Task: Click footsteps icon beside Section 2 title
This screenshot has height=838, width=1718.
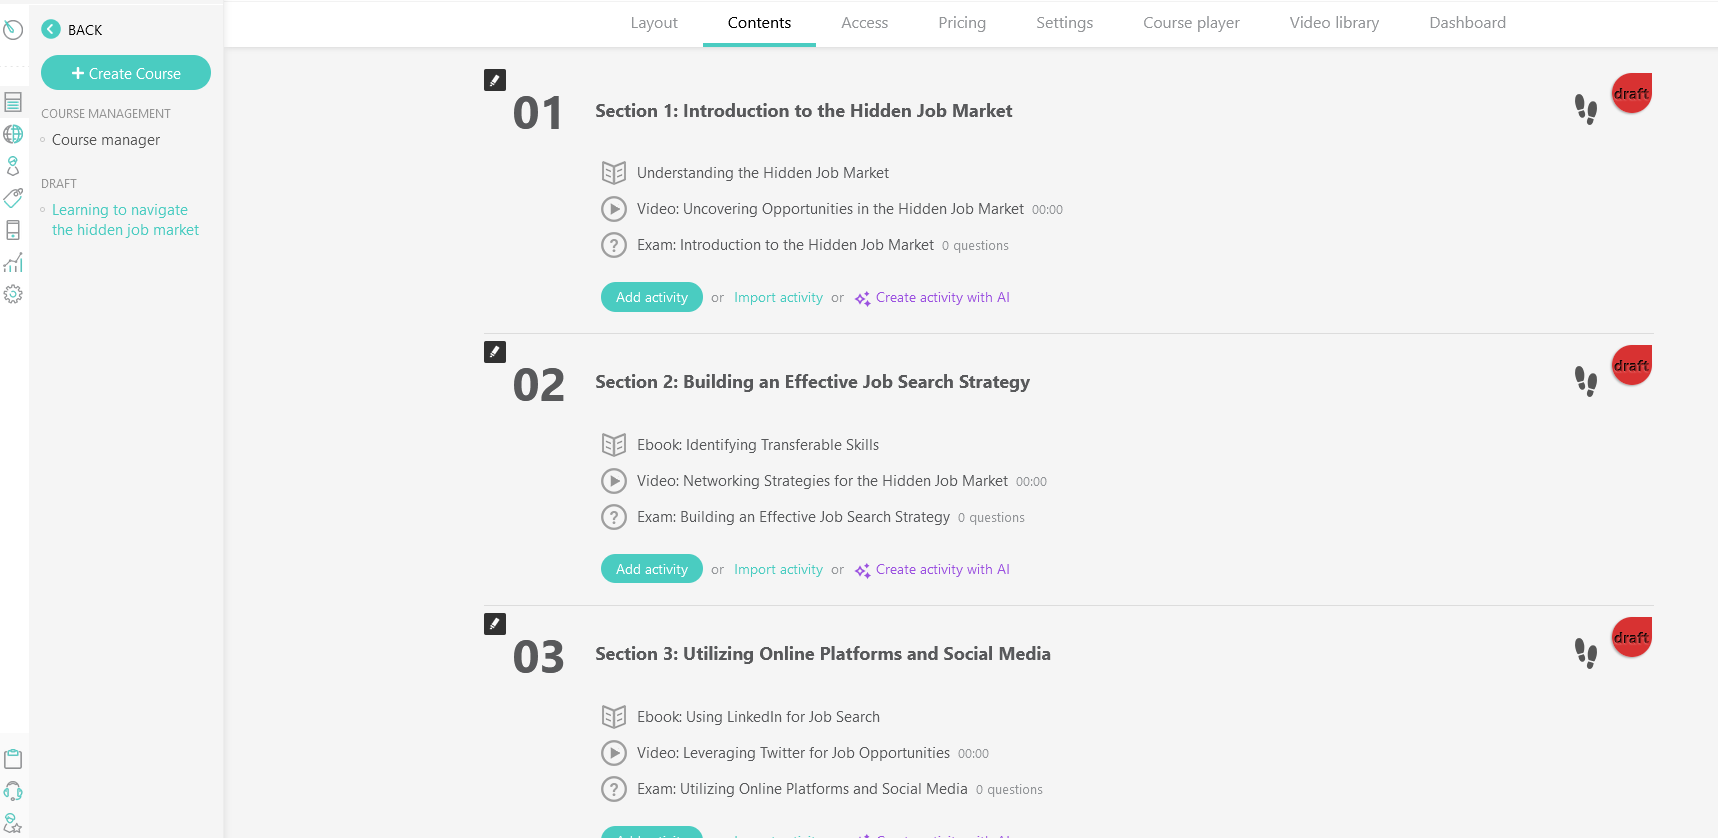Action: pyautogui.click(x=1586, y=381)
